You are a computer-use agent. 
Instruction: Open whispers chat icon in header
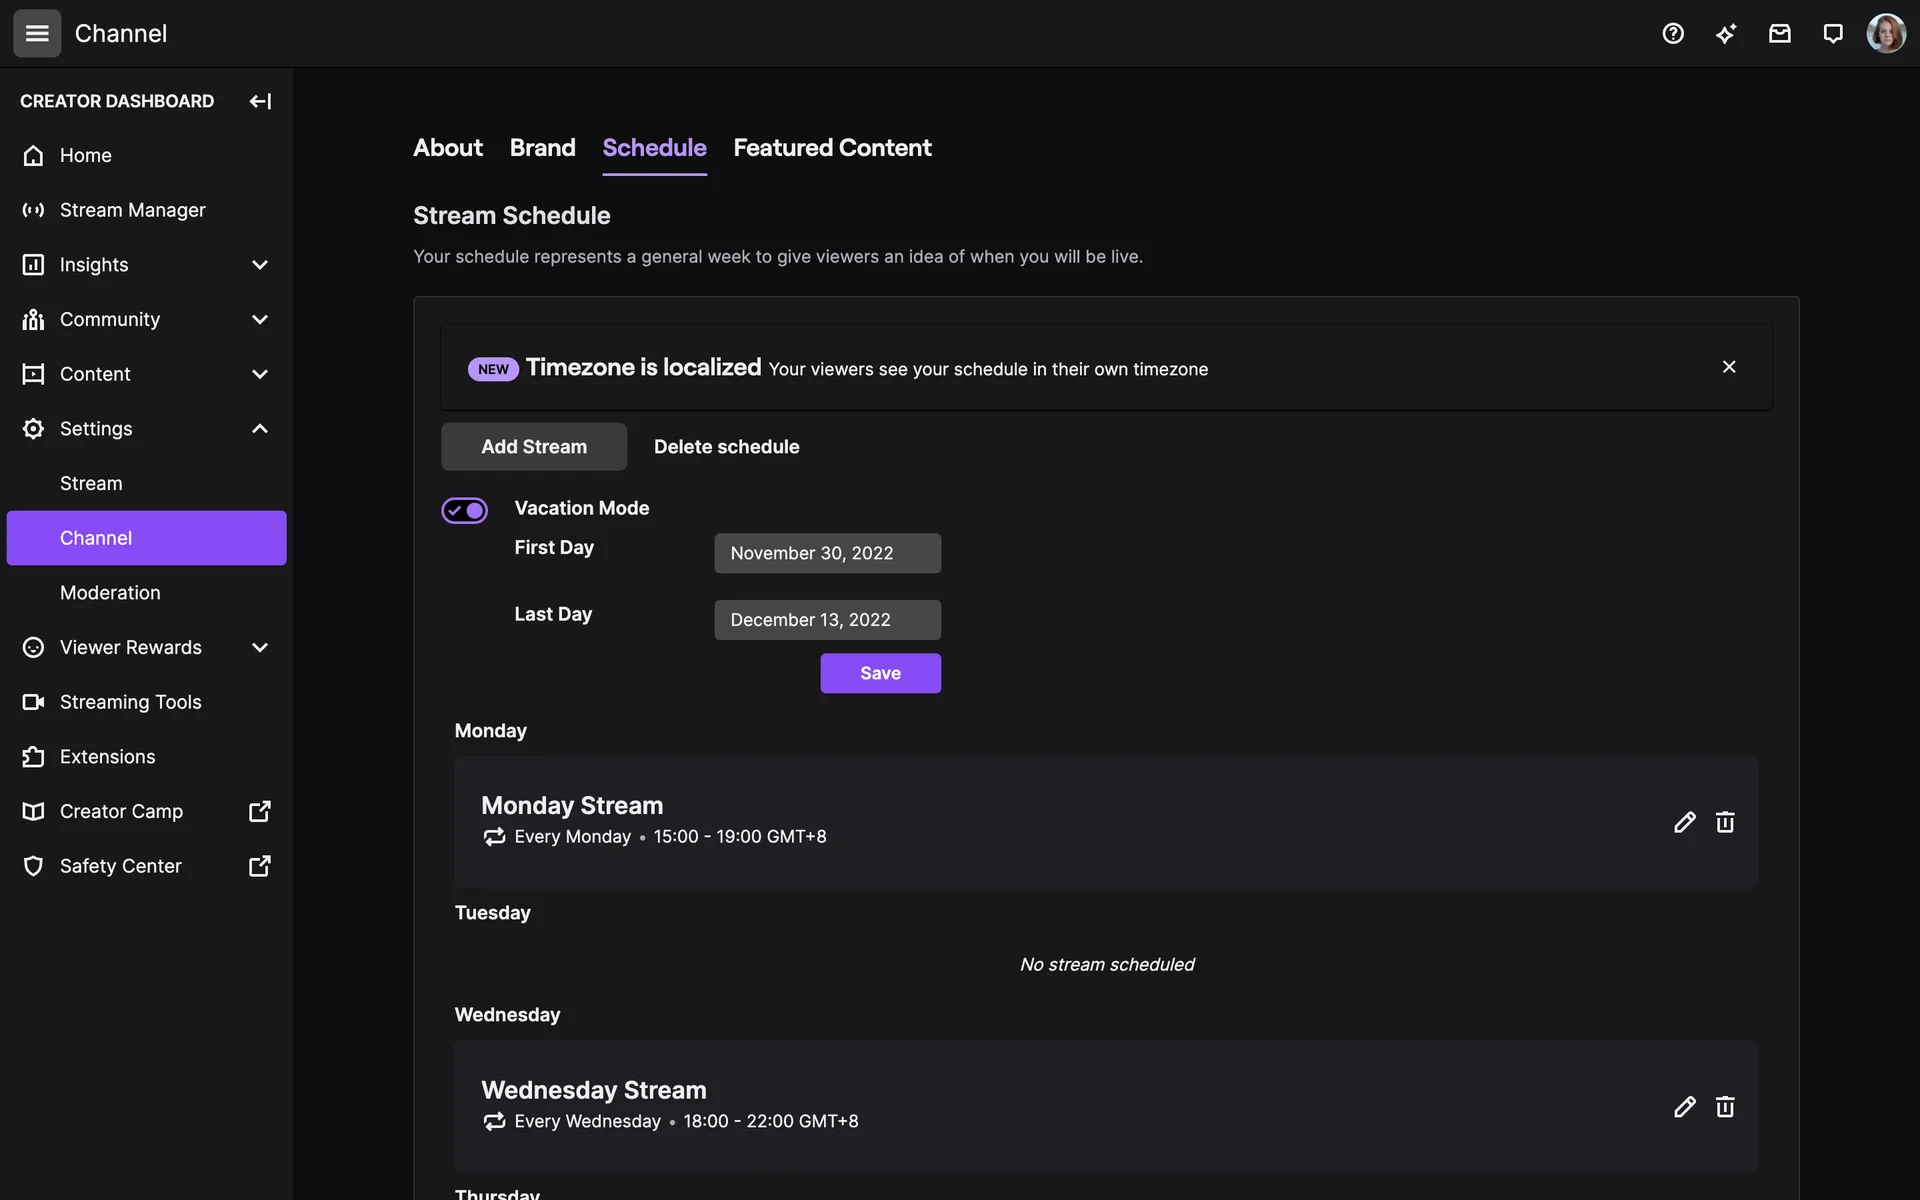click(1832, 33)
